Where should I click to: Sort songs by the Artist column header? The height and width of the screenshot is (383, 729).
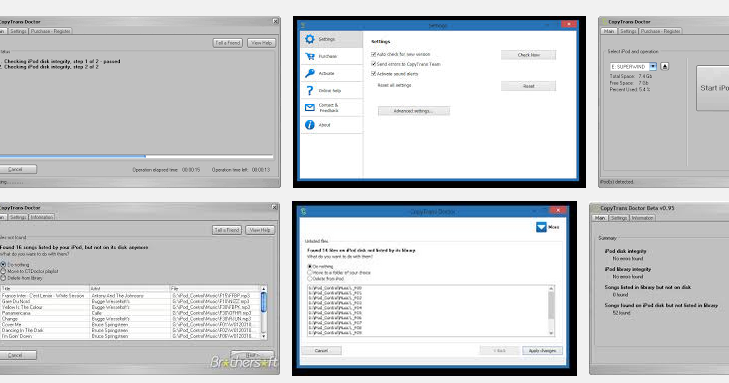pos(130,289)
